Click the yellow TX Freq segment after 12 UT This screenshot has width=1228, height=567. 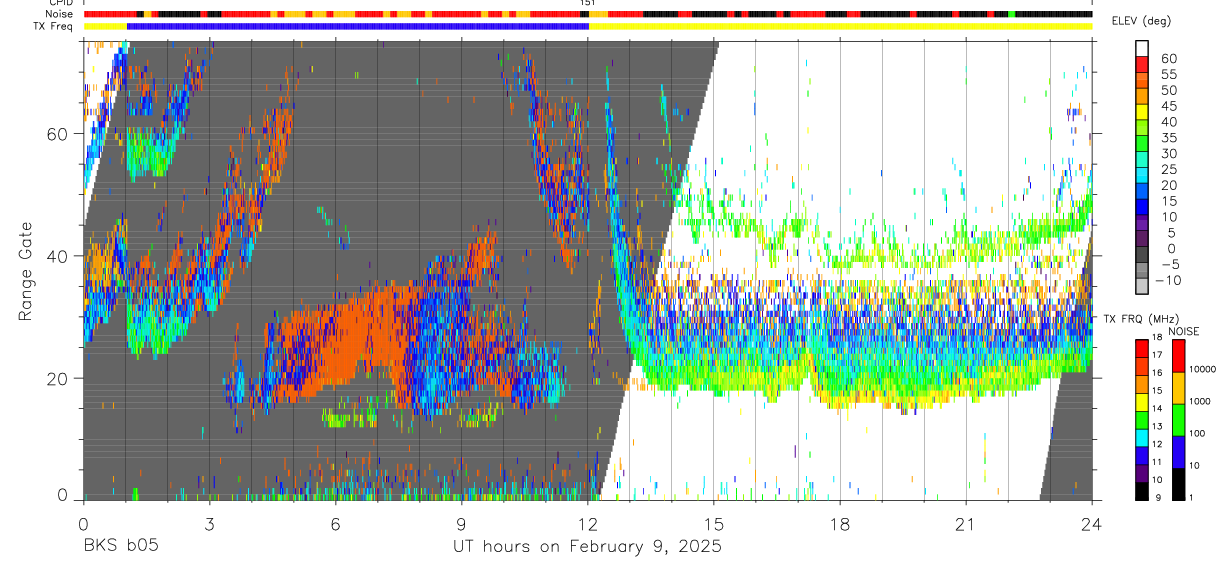pos(840,26)
